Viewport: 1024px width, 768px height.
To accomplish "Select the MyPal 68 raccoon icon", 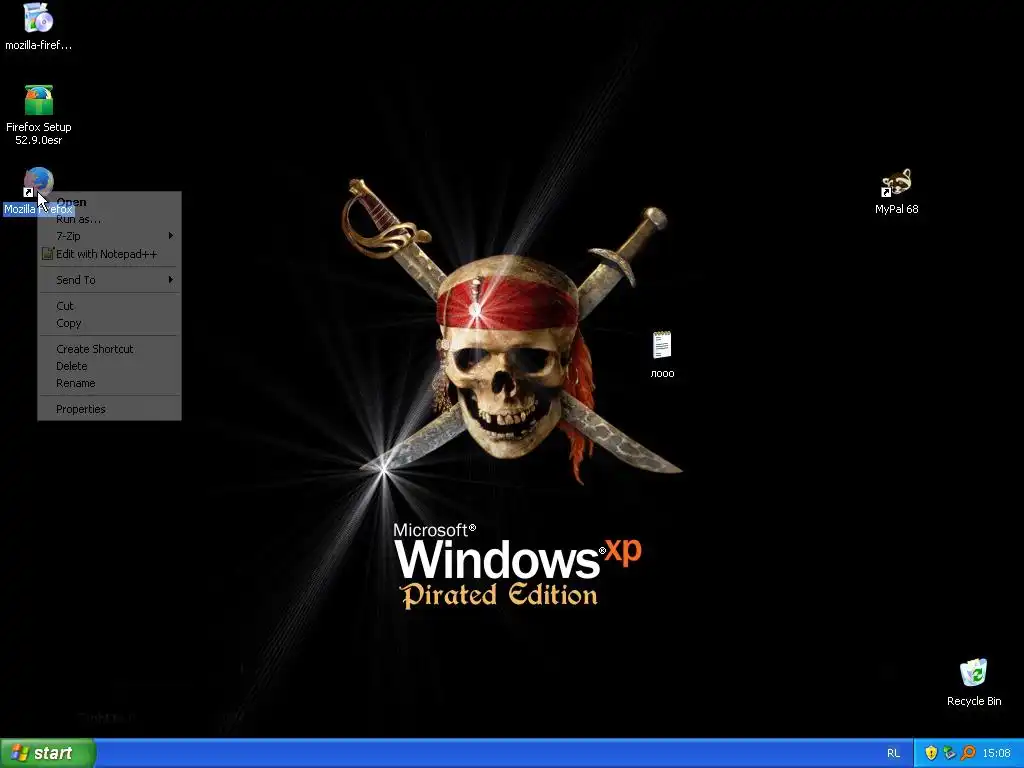I will click(x=896, y=182).
